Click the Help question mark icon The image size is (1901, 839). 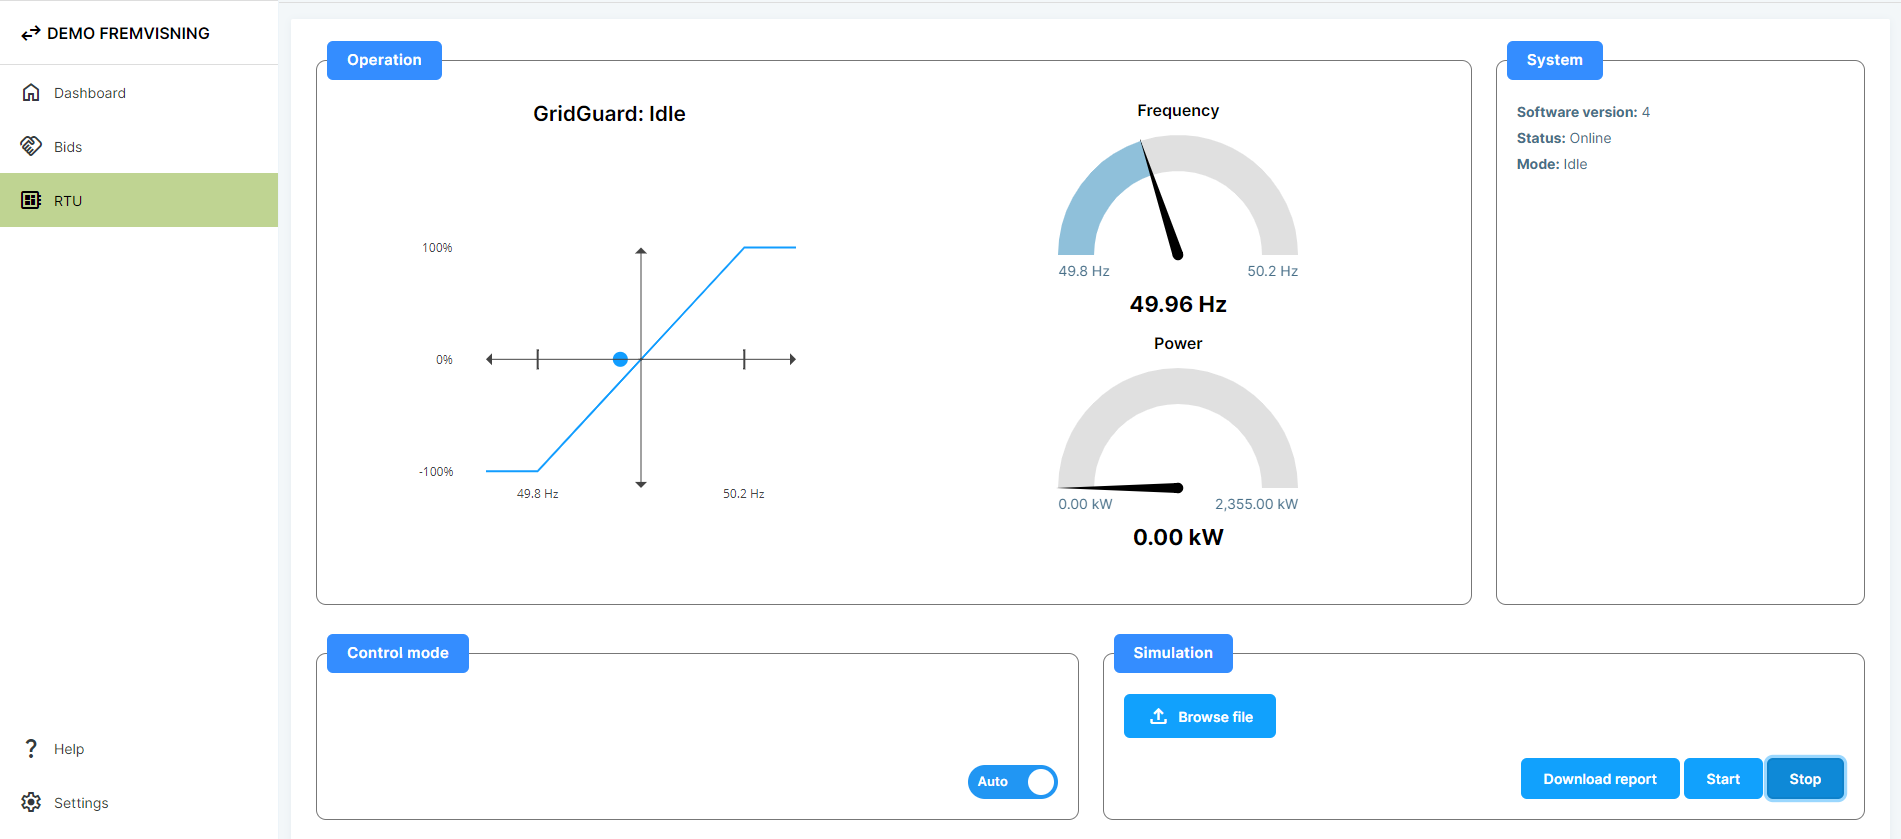coord(31,748)
